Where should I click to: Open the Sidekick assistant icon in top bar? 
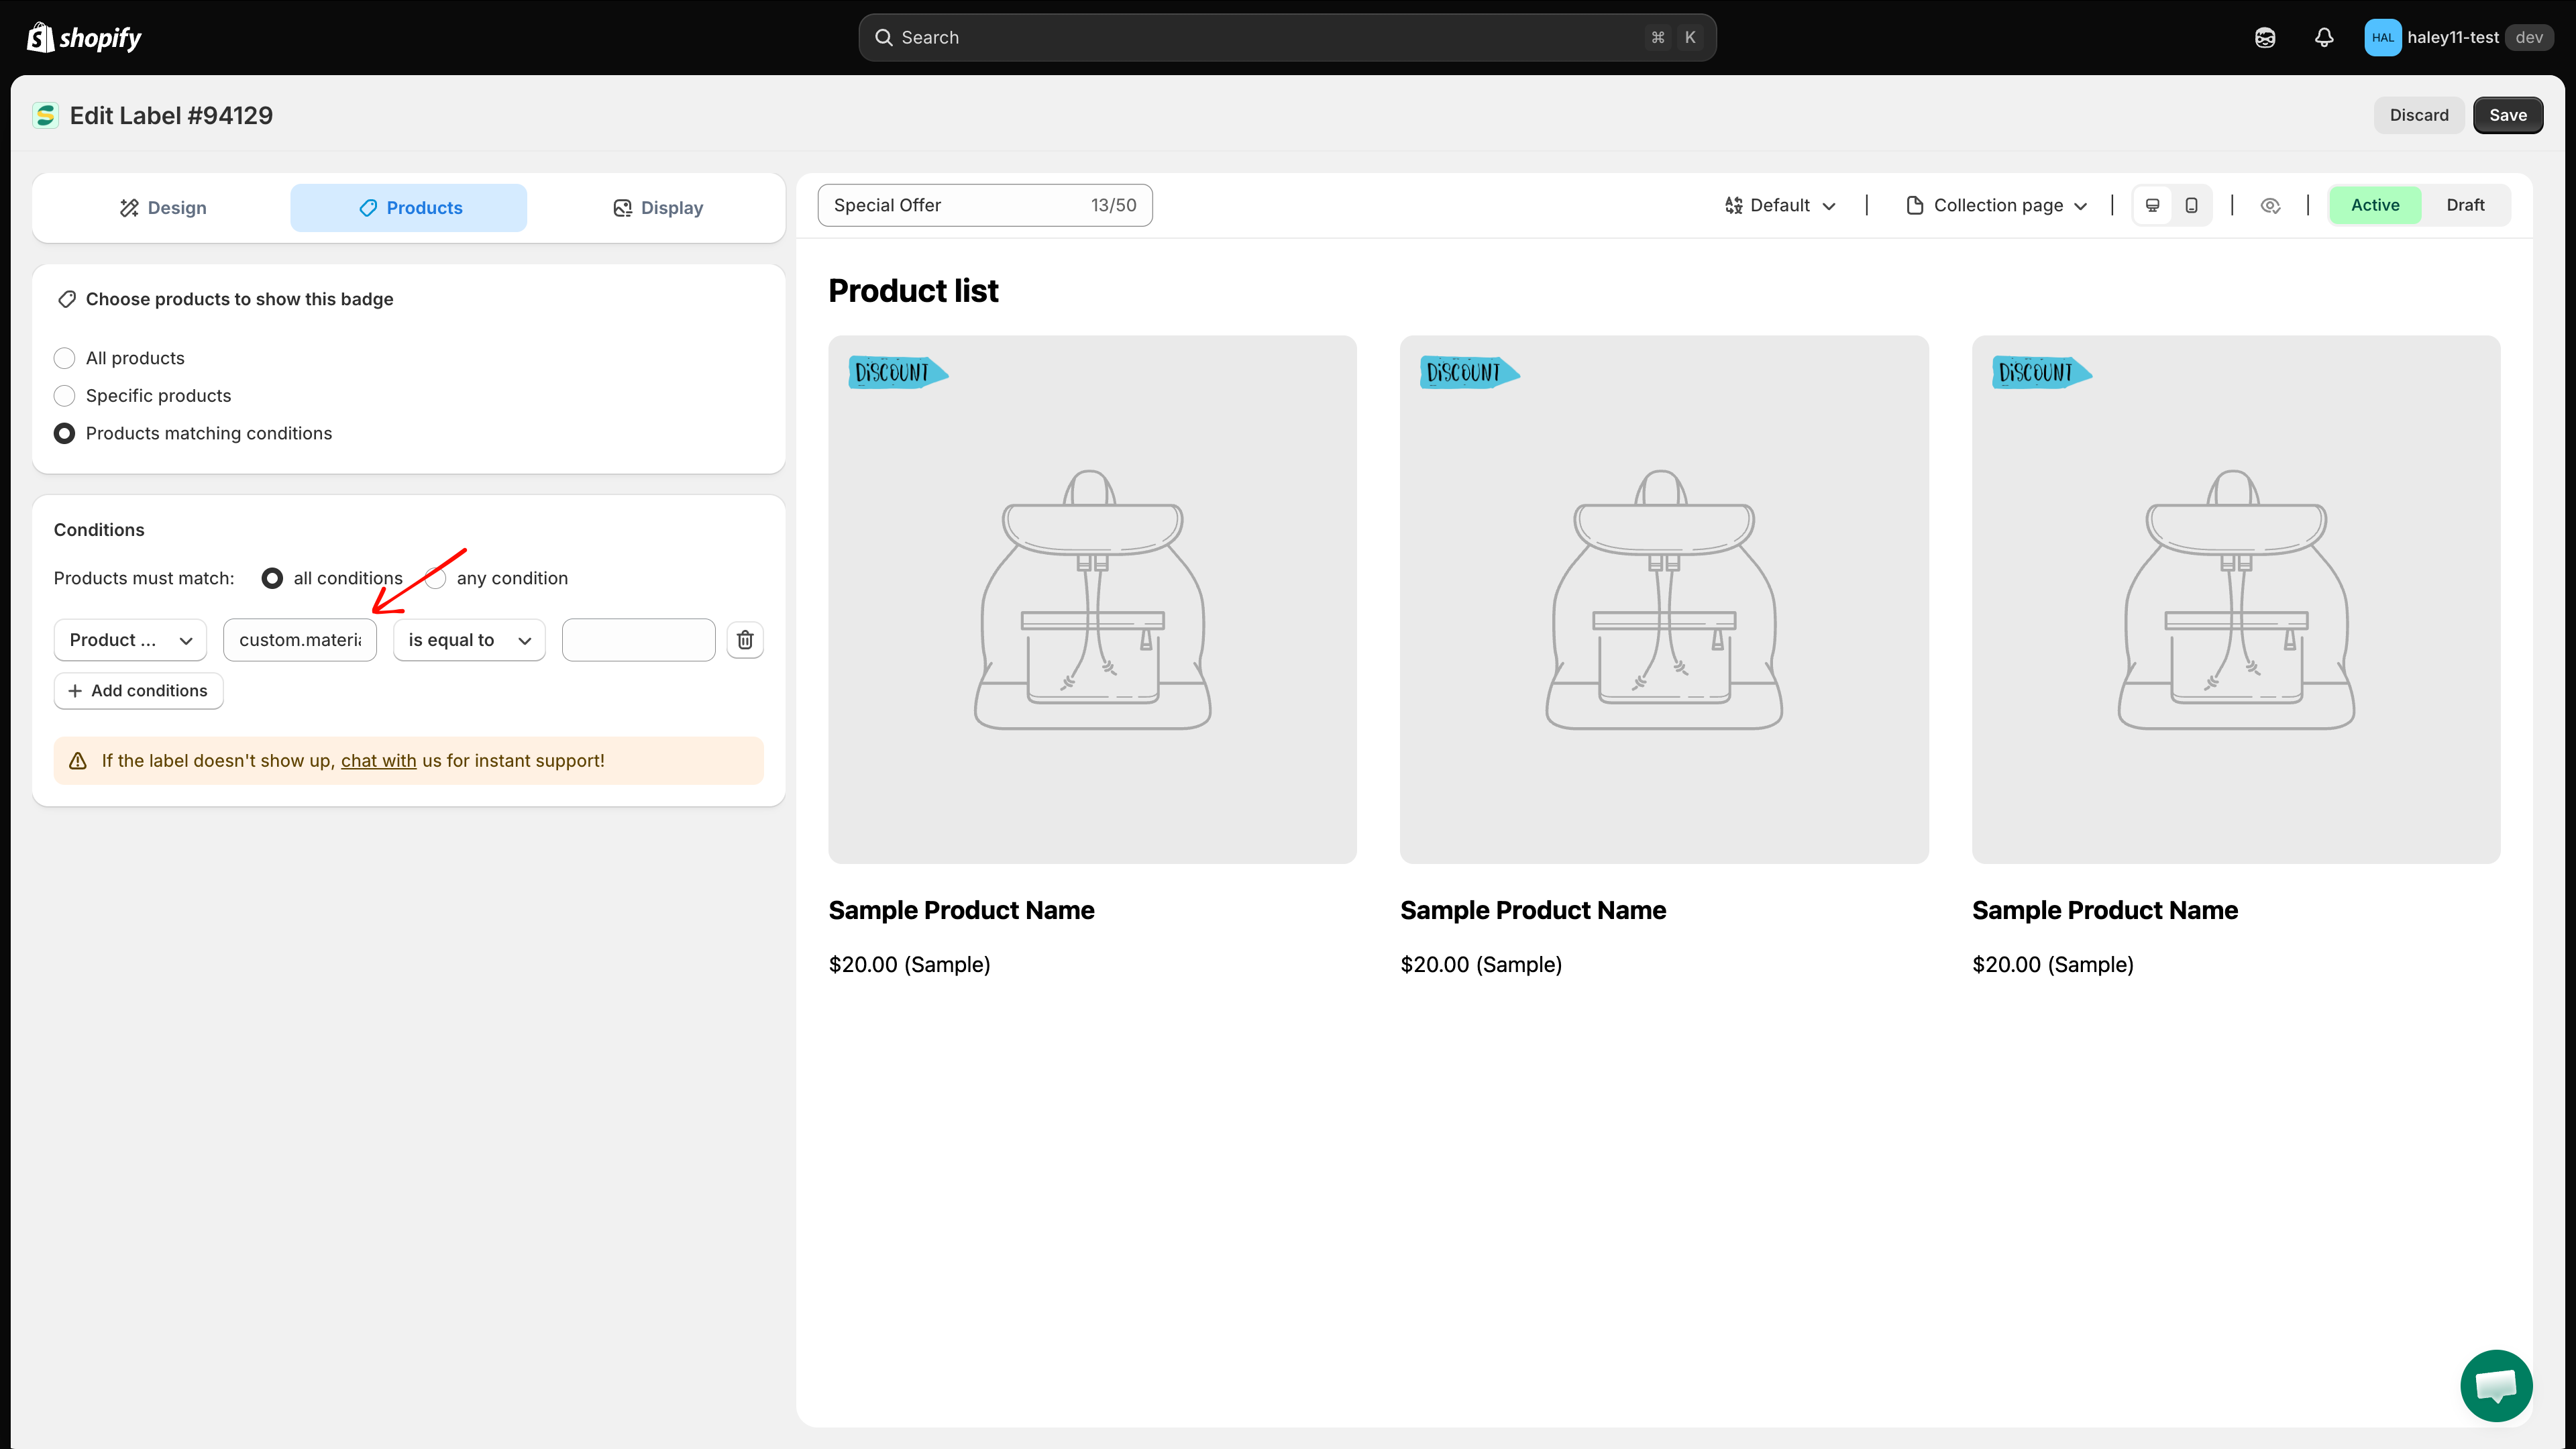coord(2265,37)
